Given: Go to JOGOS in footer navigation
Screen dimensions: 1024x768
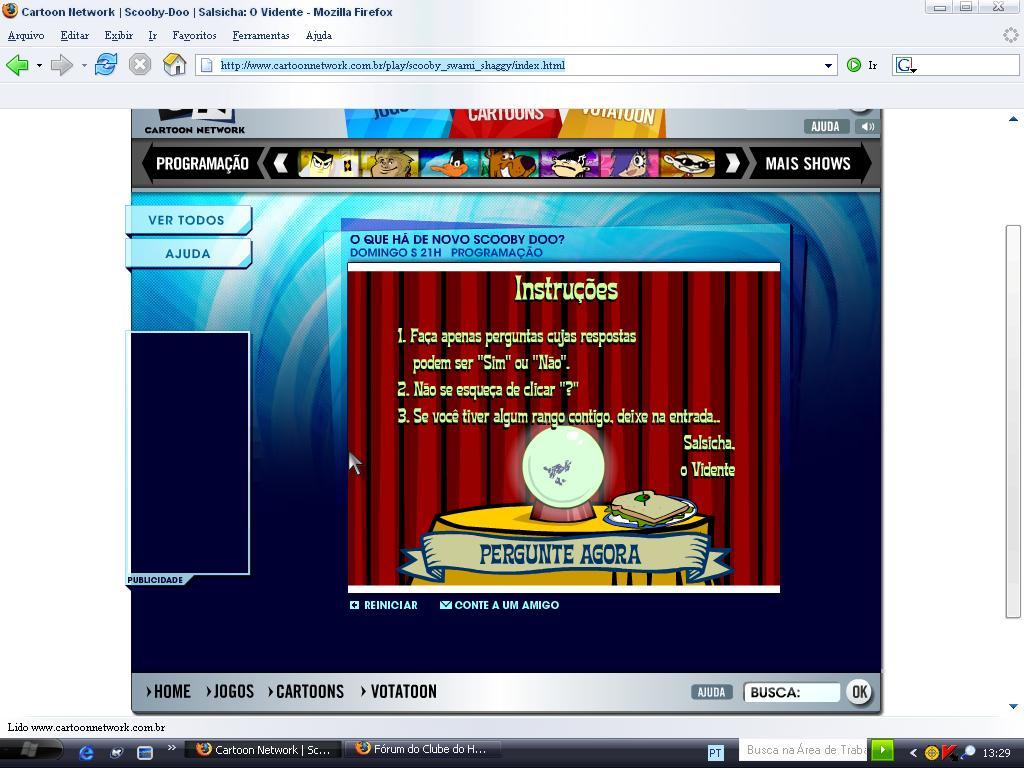Looking at the screenshot, I should click(x=230, y=692).
